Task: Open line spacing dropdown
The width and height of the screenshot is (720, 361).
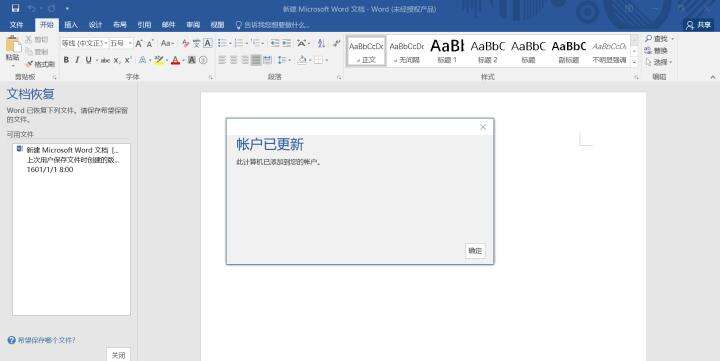Action: tap(290, 60)
